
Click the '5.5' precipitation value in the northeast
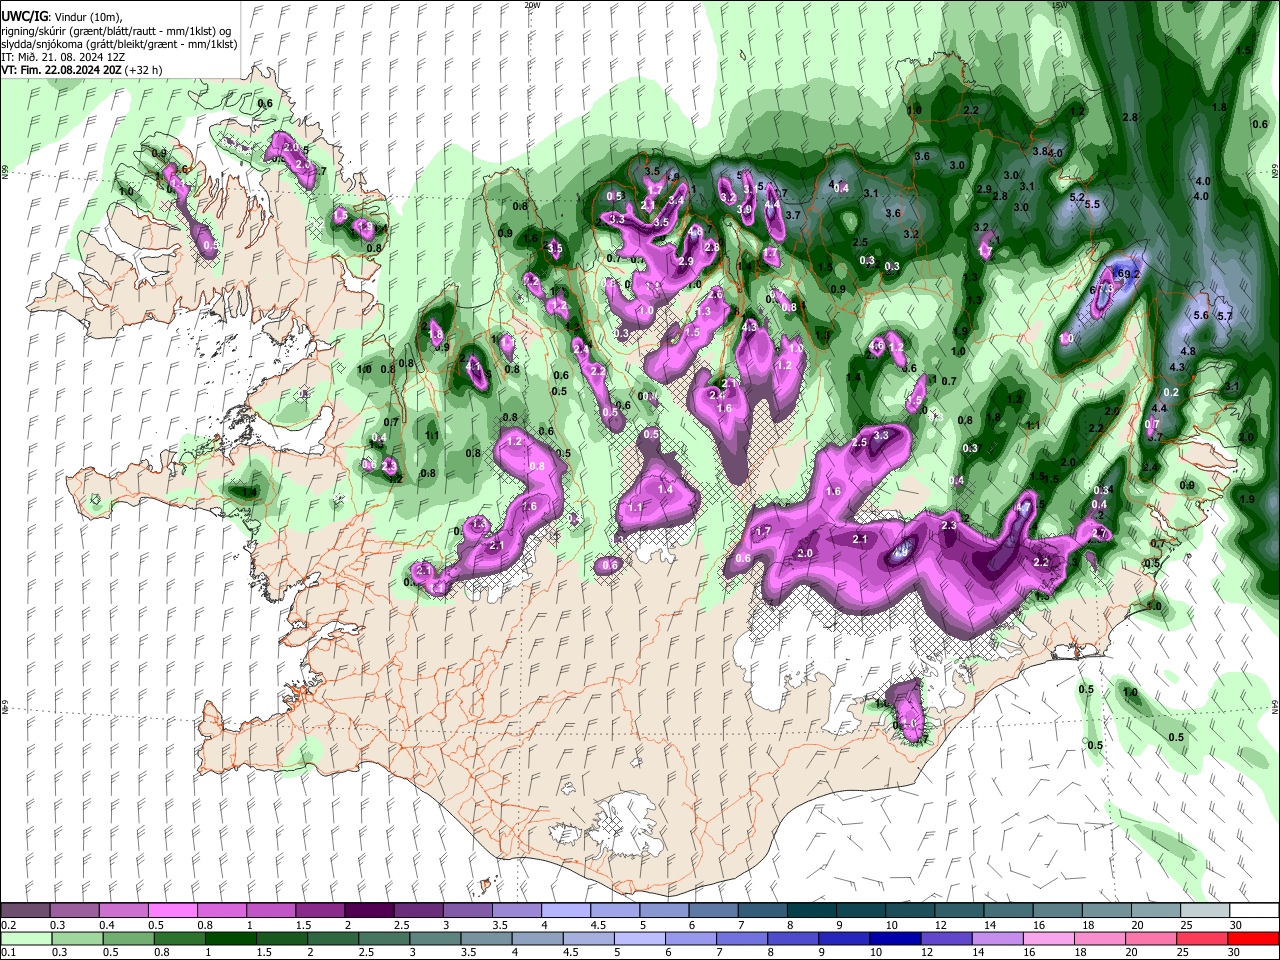tap(1093, 204)
